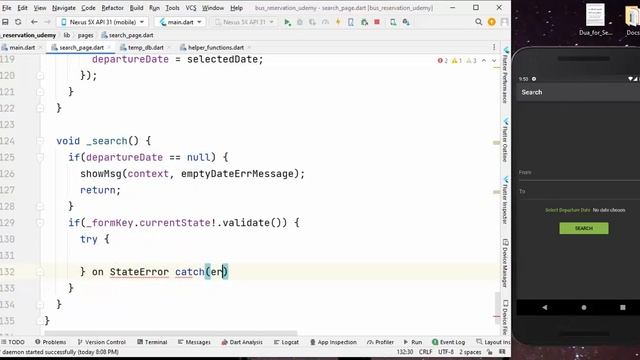This screenshot has height=360, width=640.
Task: Open the UTF-8 encoding selector
Action: click(446, 352)
